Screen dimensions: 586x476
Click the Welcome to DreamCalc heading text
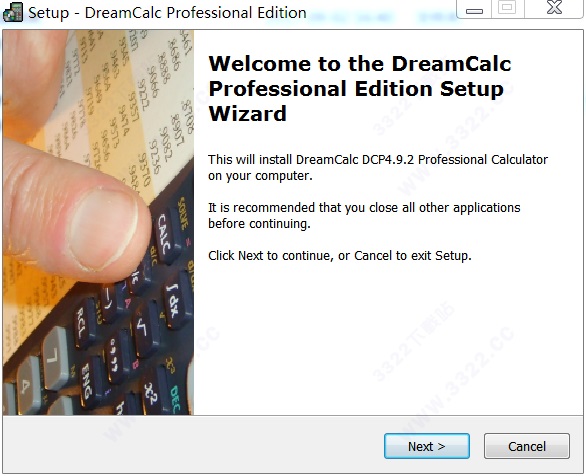tap(360, 89)
